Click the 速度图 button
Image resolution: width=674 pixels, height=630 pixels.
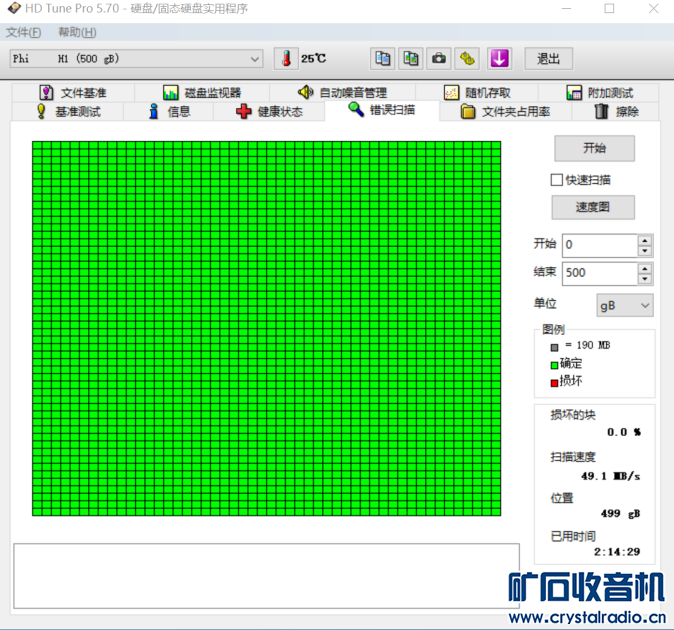(x=593, y=207)
